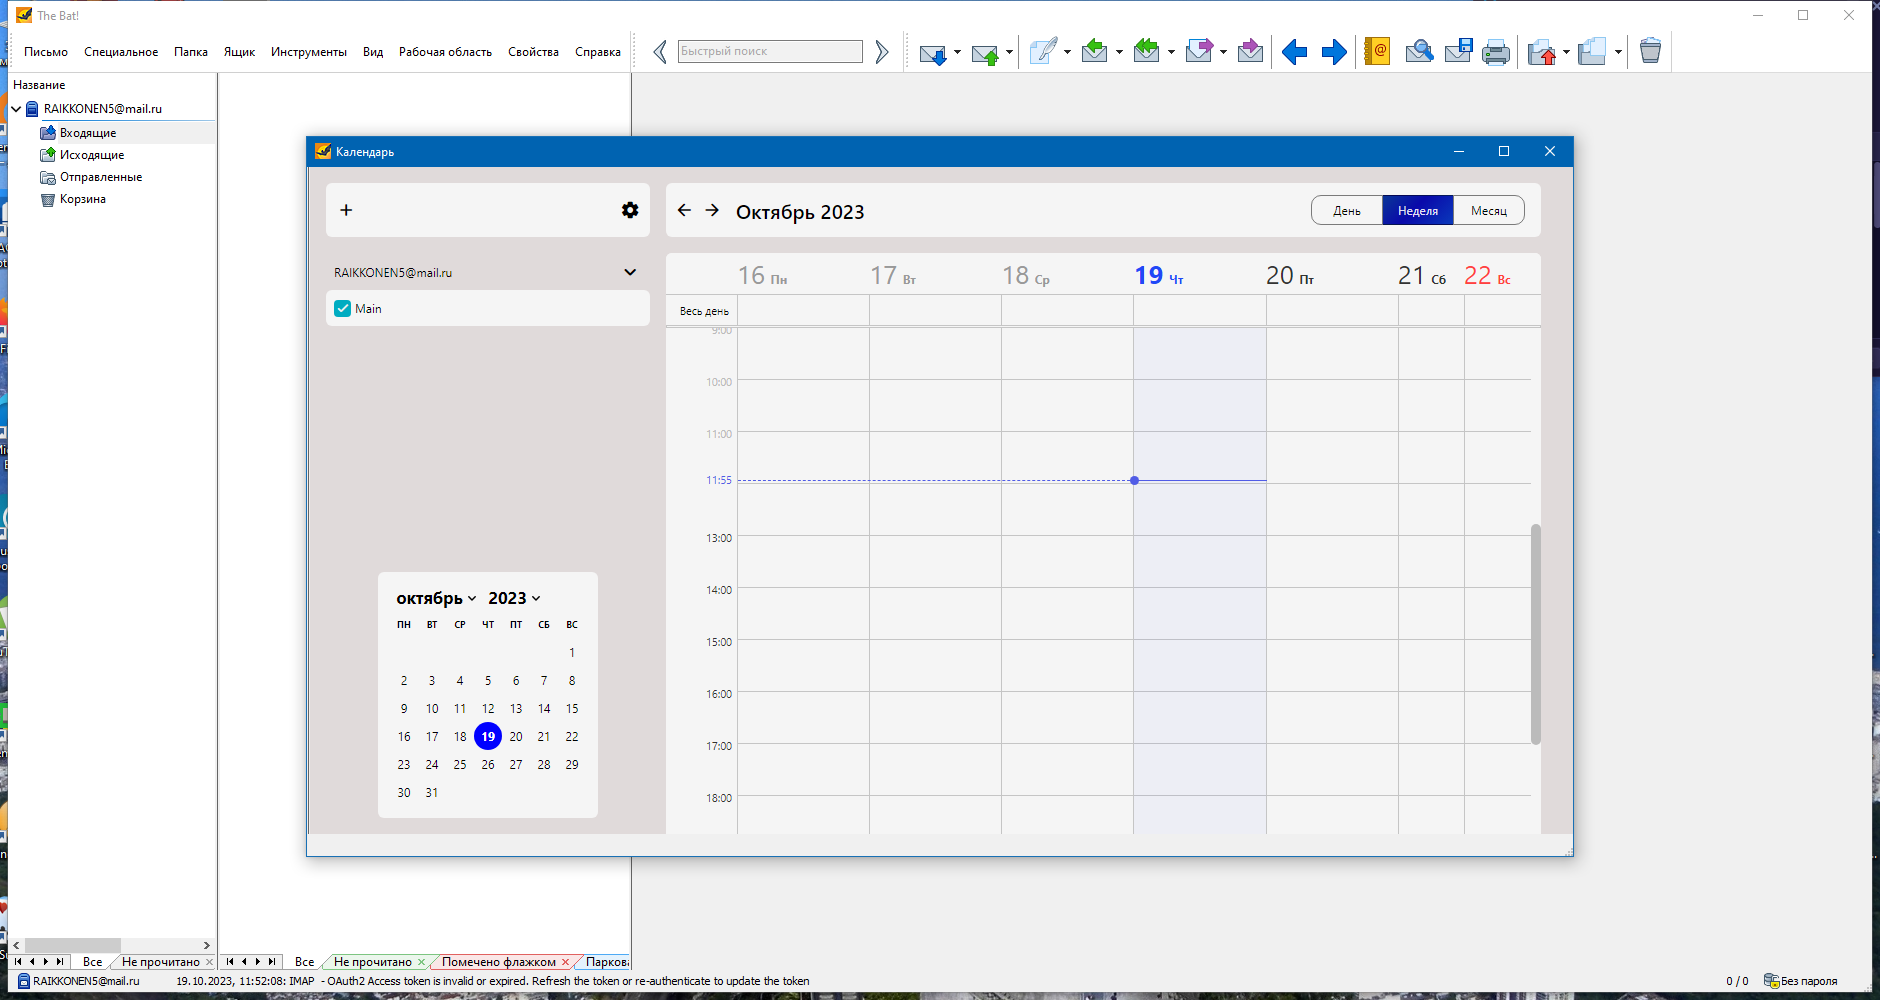Click the delete message trash icon
The width and height of the screenshot is (1880, 1000).
point(1650,50)
